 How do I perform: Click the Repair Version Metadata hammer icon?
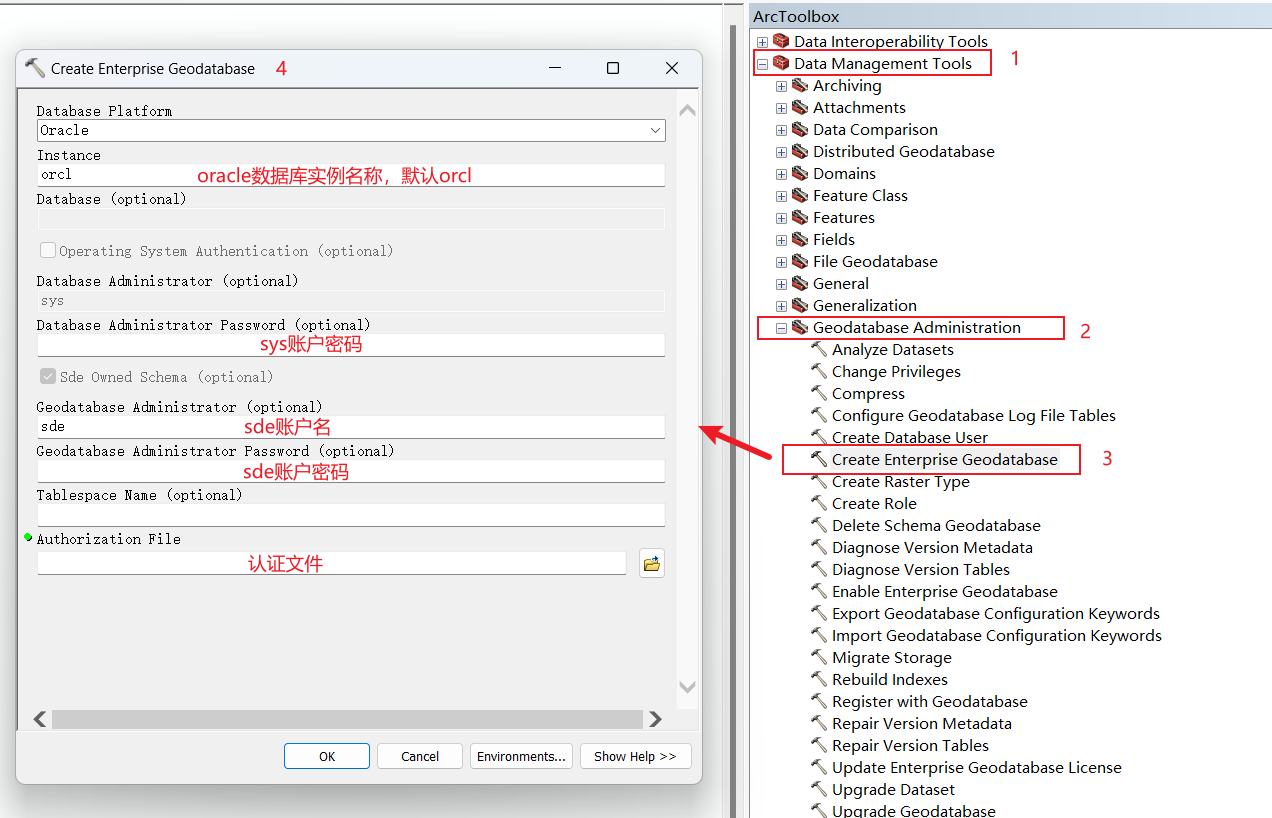tap(819, 723)
